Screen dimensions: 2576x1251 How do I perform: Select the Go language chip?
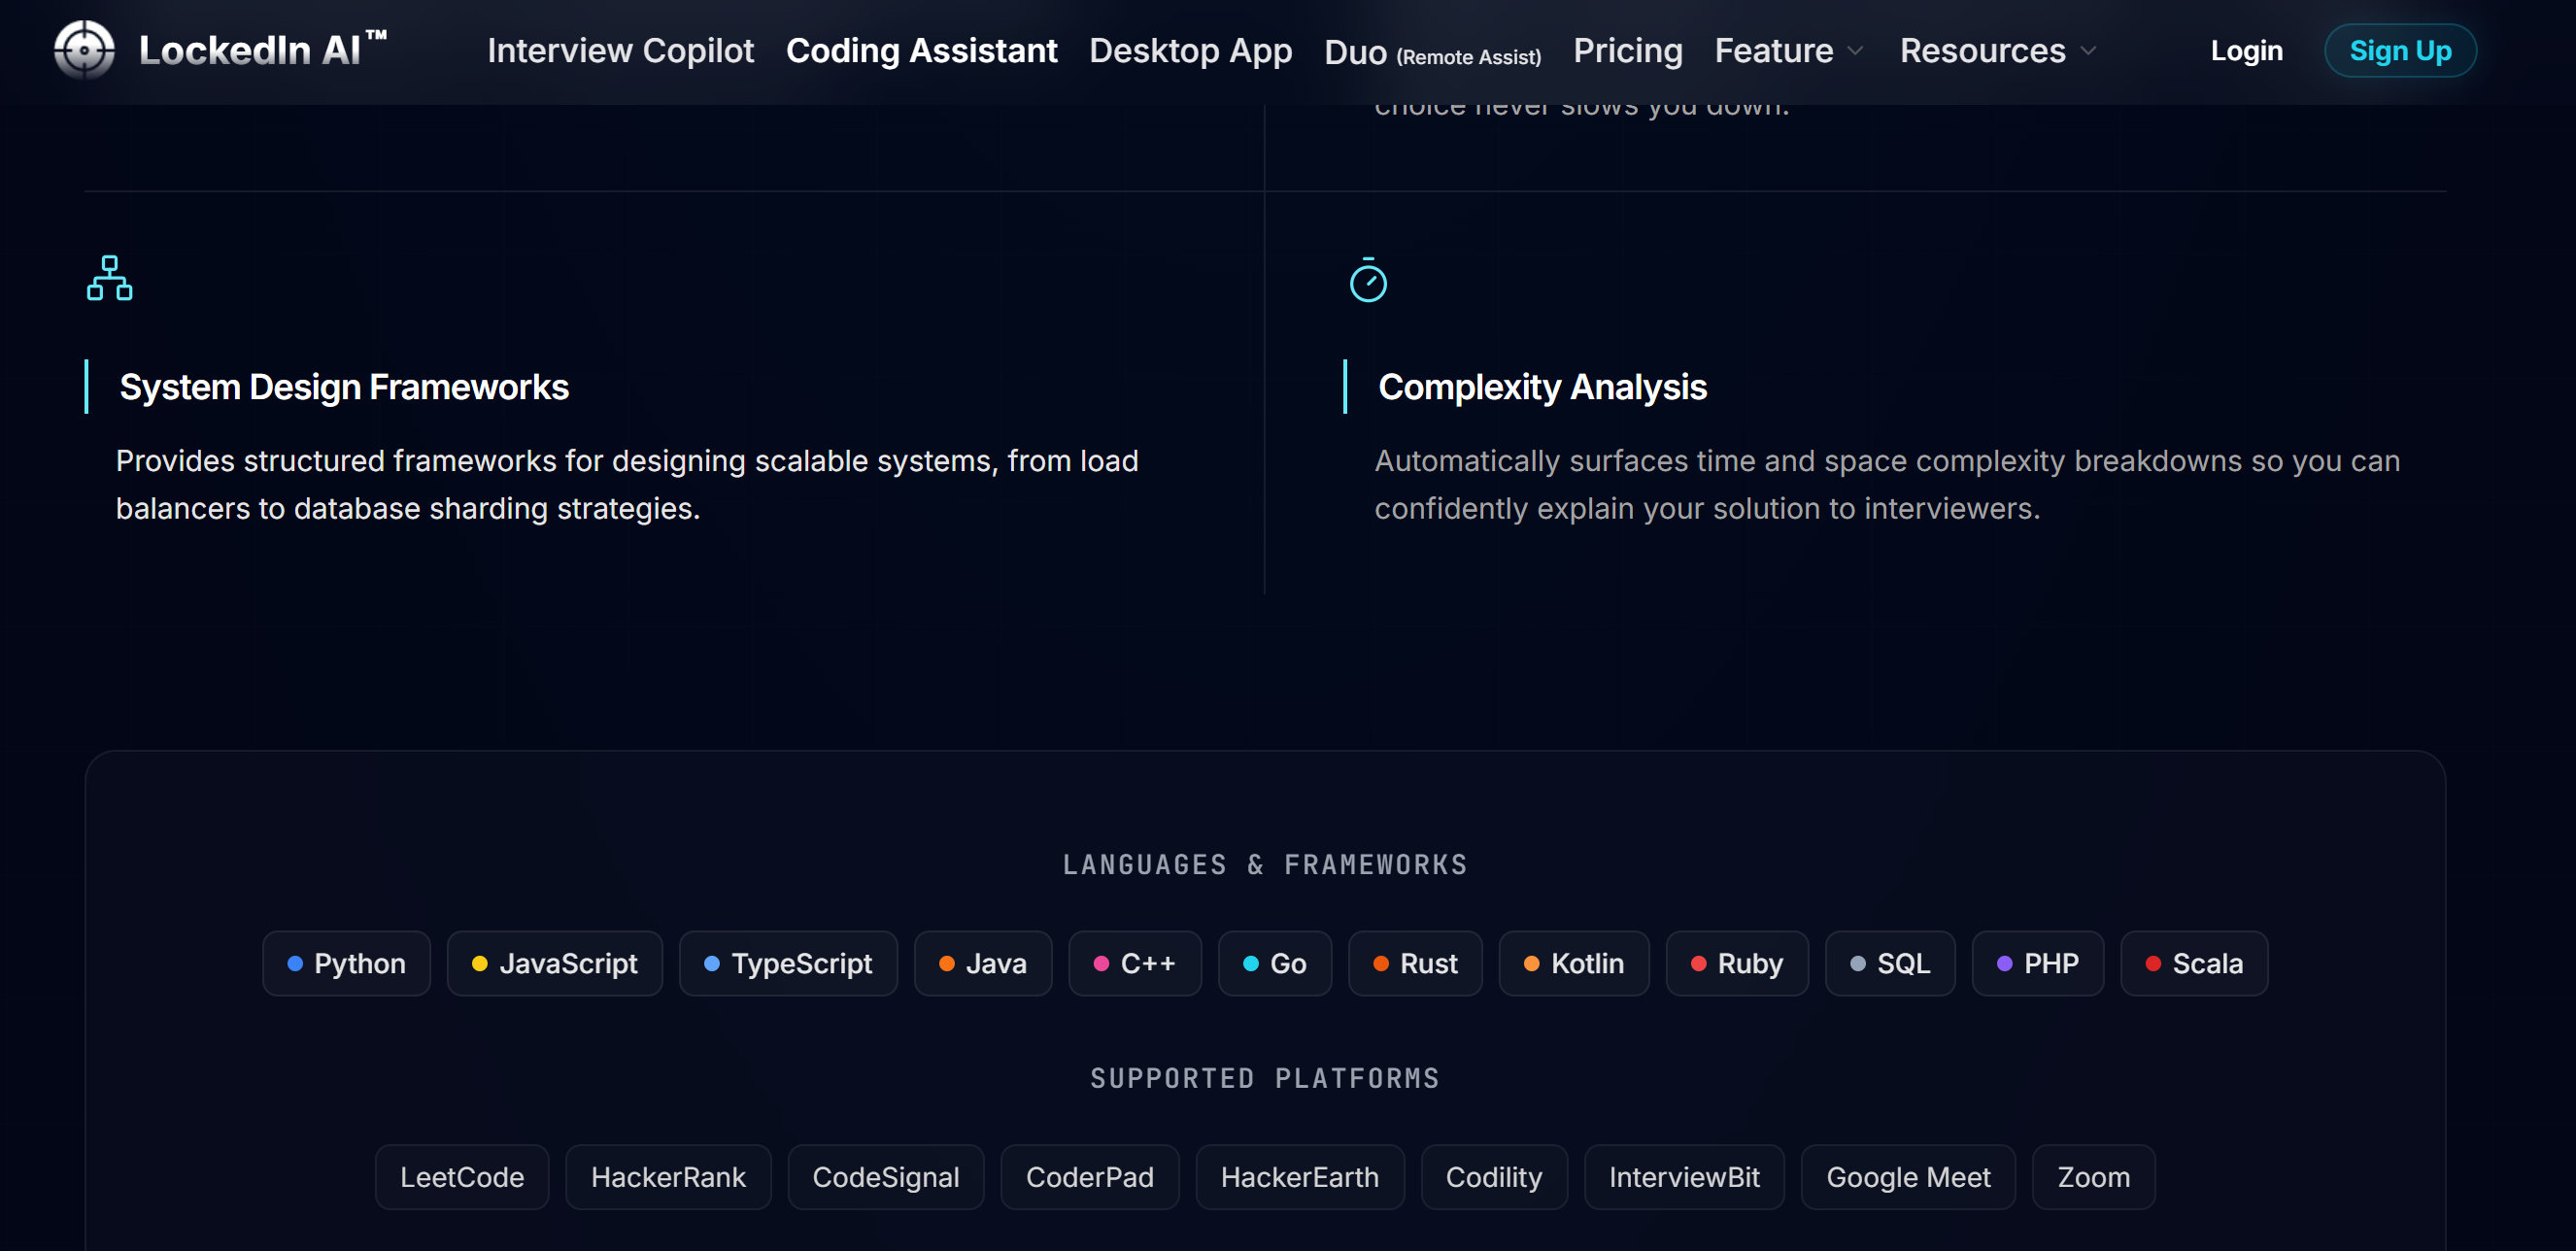[1274, 963]
